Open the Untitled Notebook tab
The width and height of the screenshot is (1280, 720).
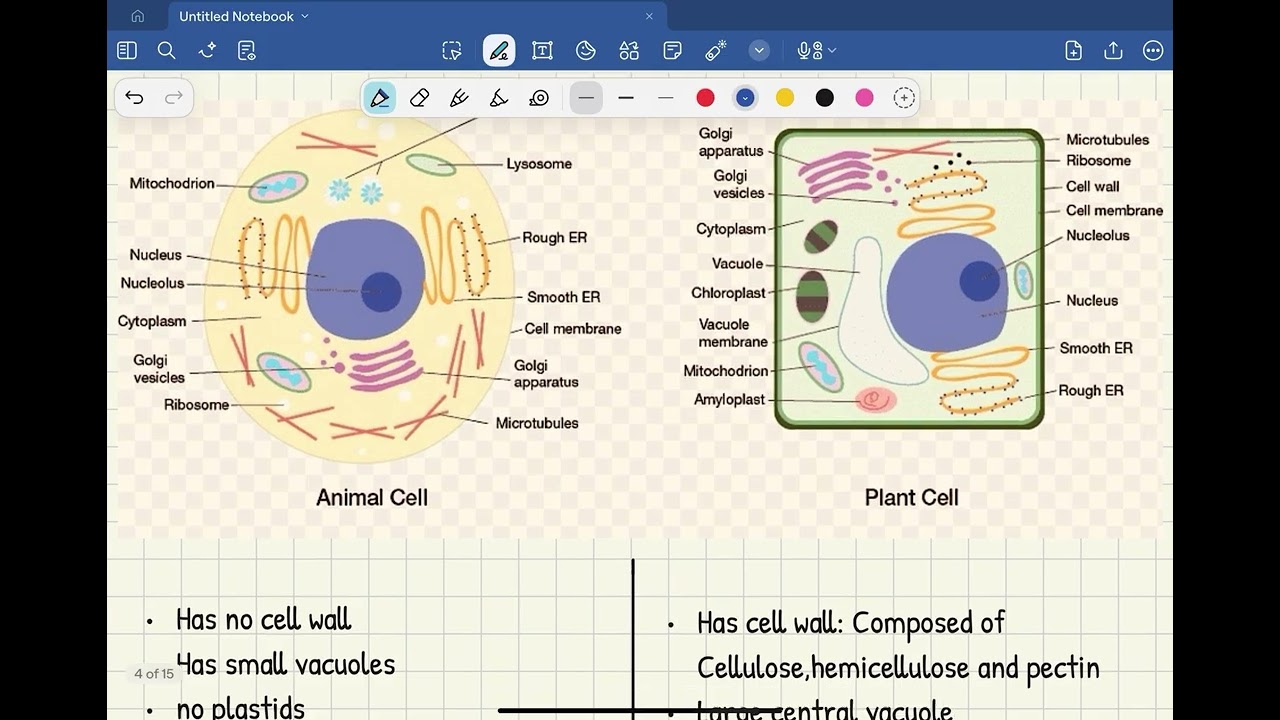[417, 16]
